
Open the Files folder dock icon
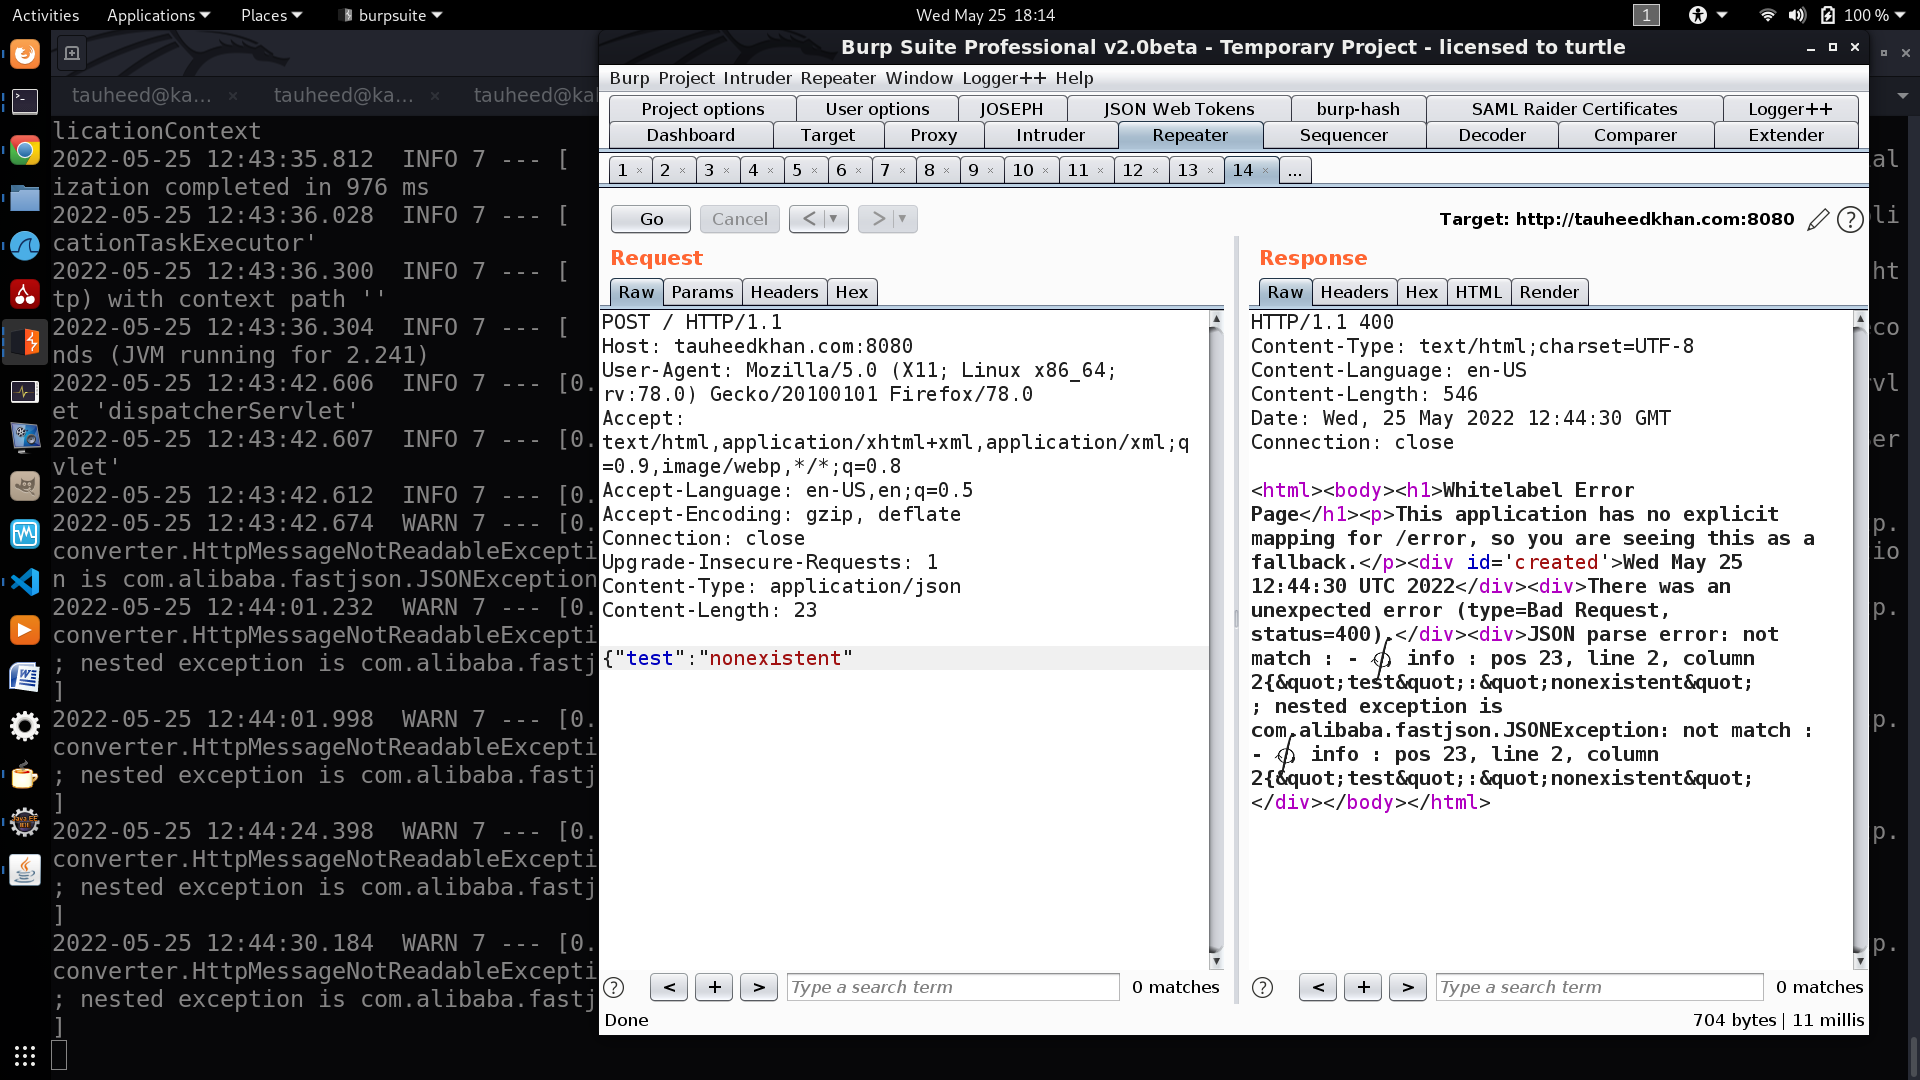click(25, 198)
